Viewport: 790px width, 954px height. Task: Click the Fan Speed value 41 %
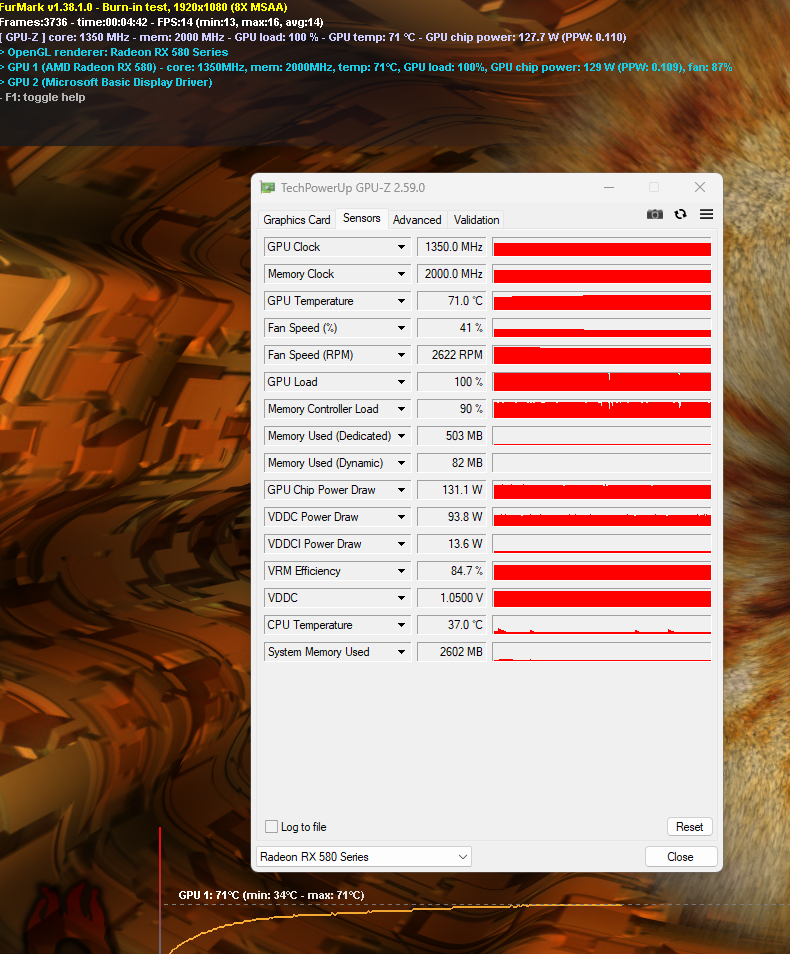(x=452, y=328)
